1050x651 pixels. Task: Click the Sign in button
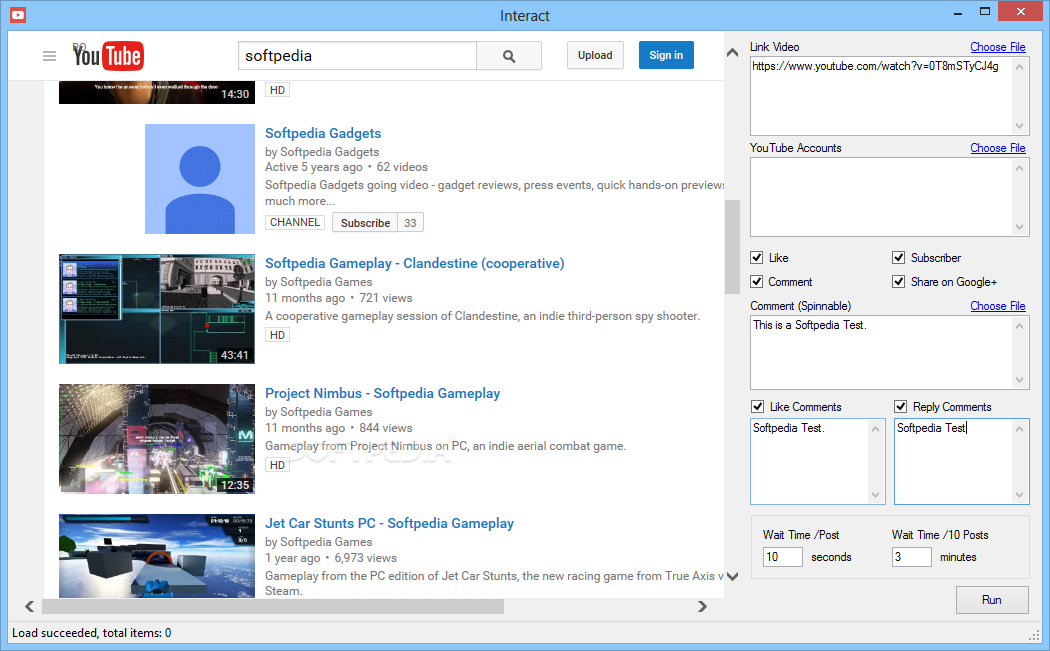[666, 56]
